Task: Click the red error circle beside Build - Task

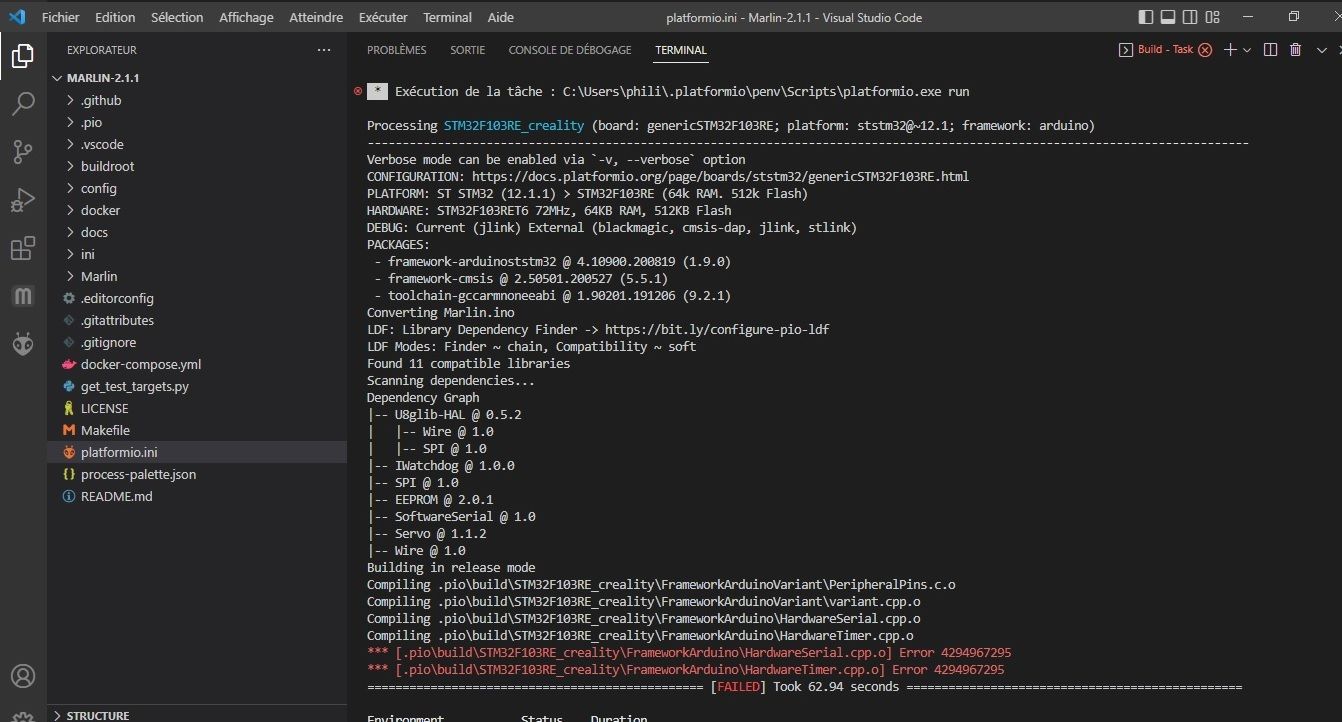Action: click(1205, 50)
